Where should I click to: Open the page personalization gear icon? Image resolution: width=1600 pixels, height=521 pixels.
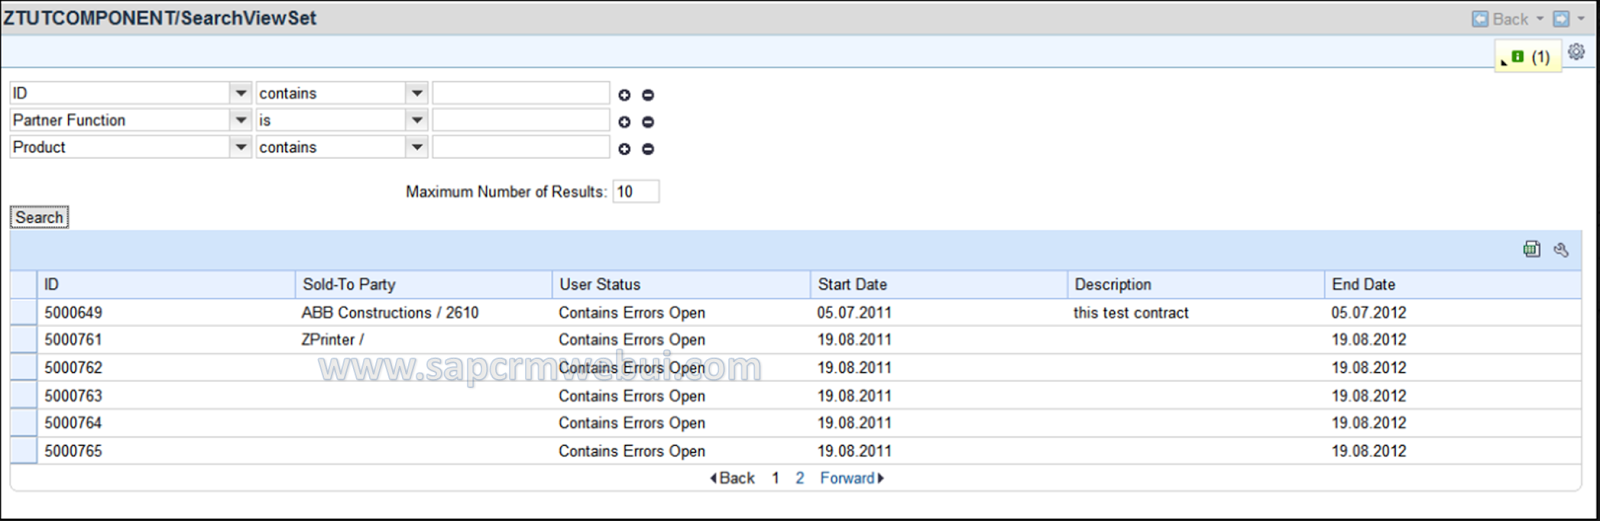click(1577, 52)
